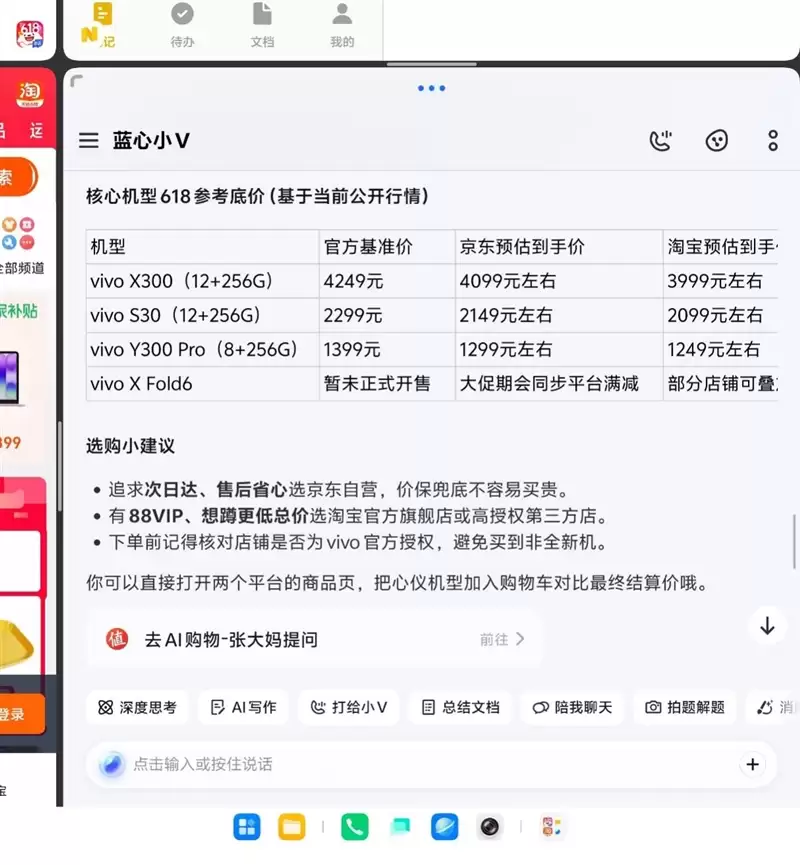
Task: Tap the orange search button in Taobao window
Action: click(18, 177)
